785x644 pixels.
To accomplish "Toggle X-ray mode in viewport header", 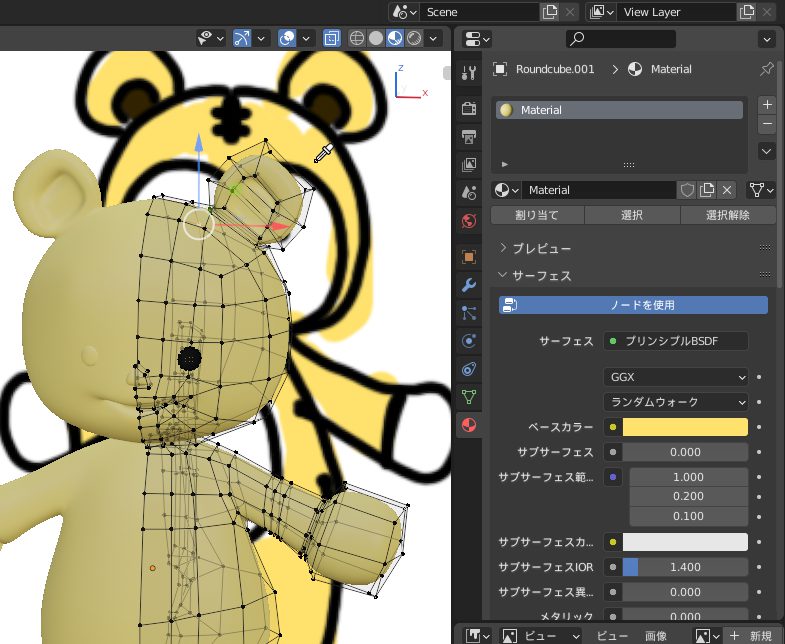I will coord(332,38).
